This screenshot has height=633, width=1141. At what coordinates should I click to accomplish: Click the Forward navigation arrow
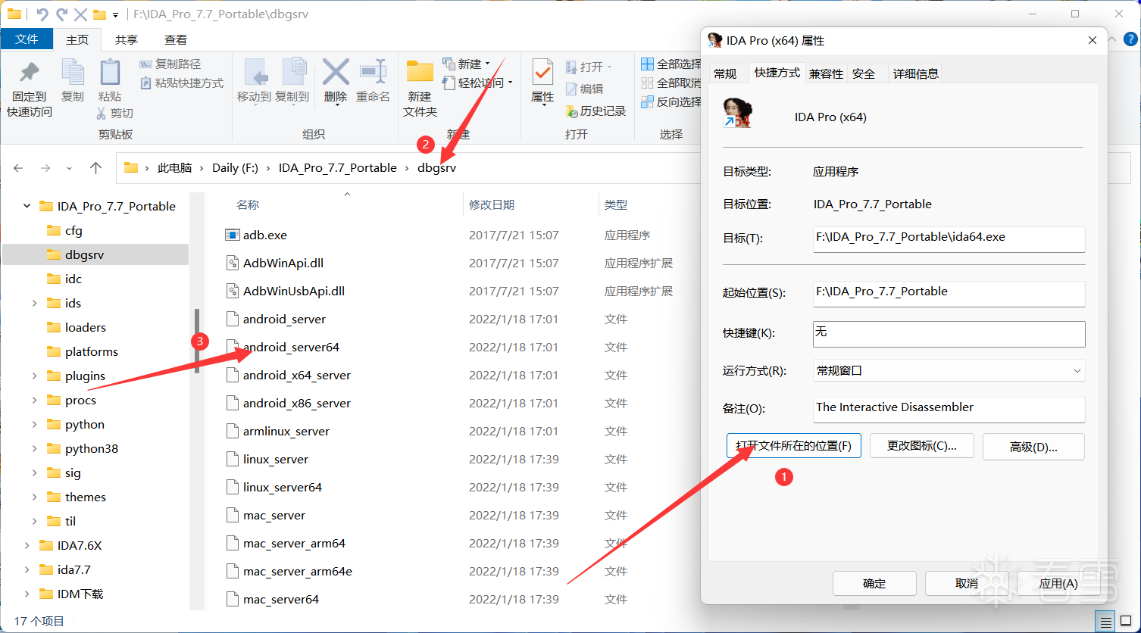[x=45, y=168]
